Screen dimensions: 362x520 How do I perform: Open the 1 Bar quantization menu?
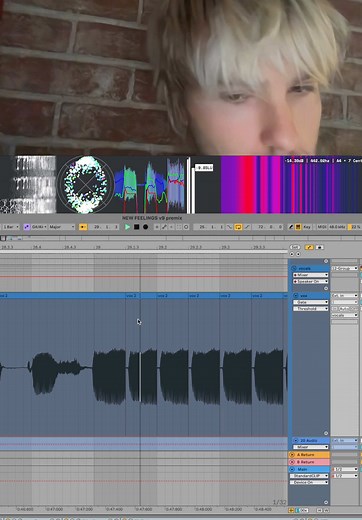11,227
